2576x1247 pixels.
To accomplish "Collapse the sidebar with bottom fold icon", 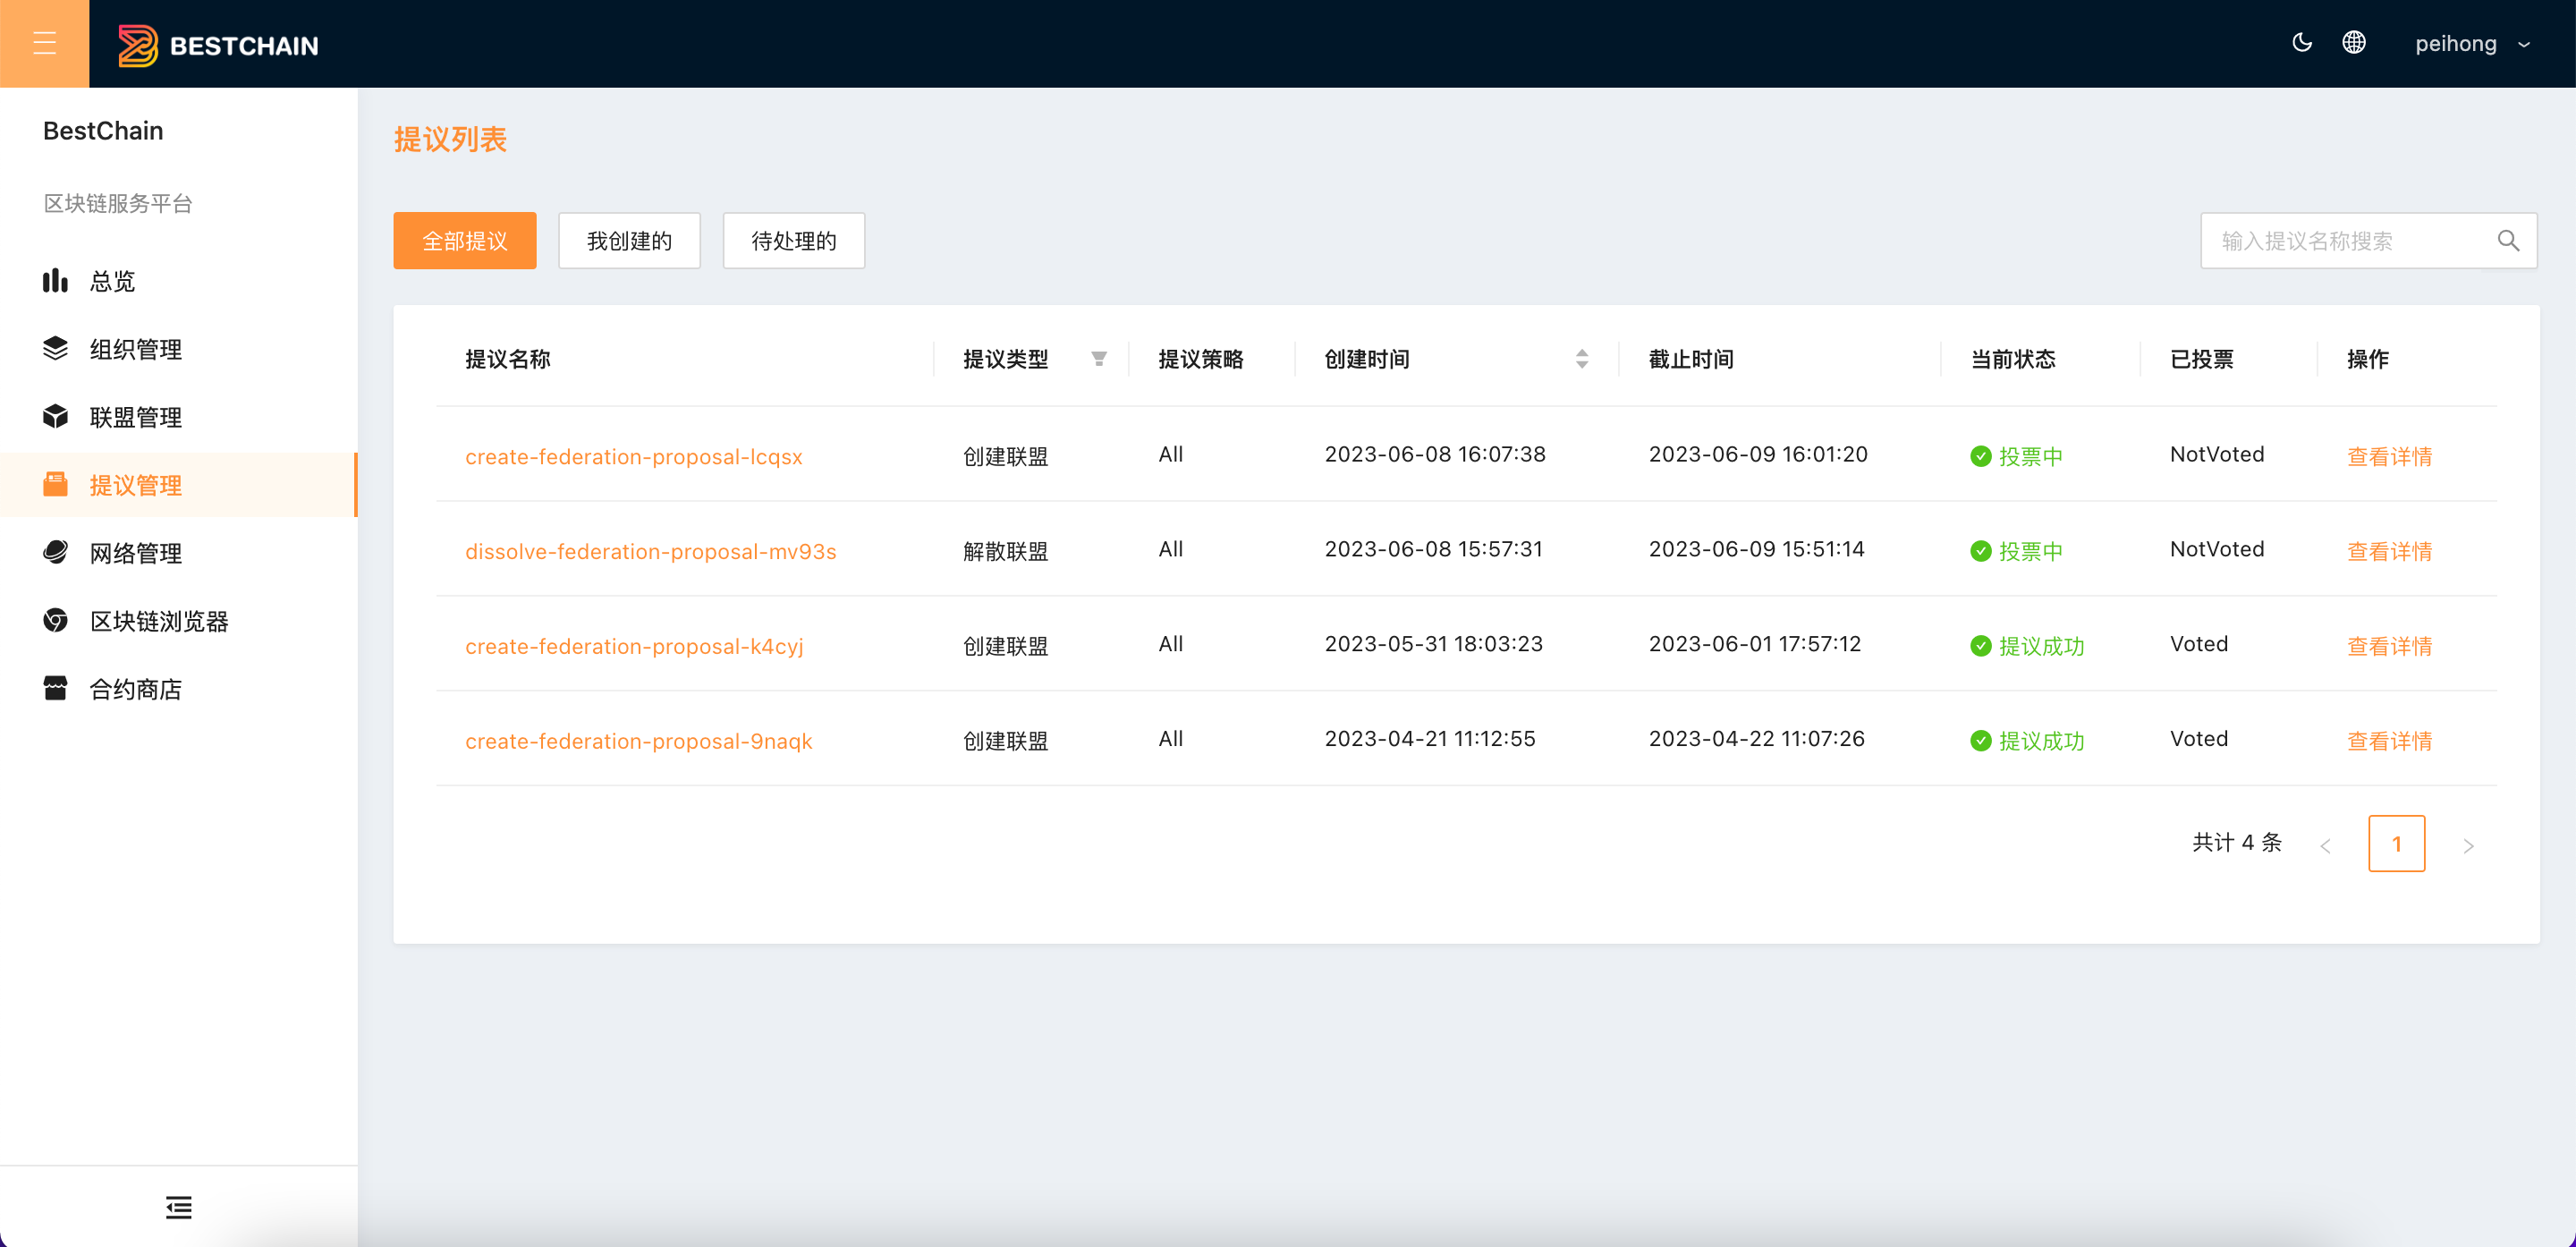I will click(179, 1207).
